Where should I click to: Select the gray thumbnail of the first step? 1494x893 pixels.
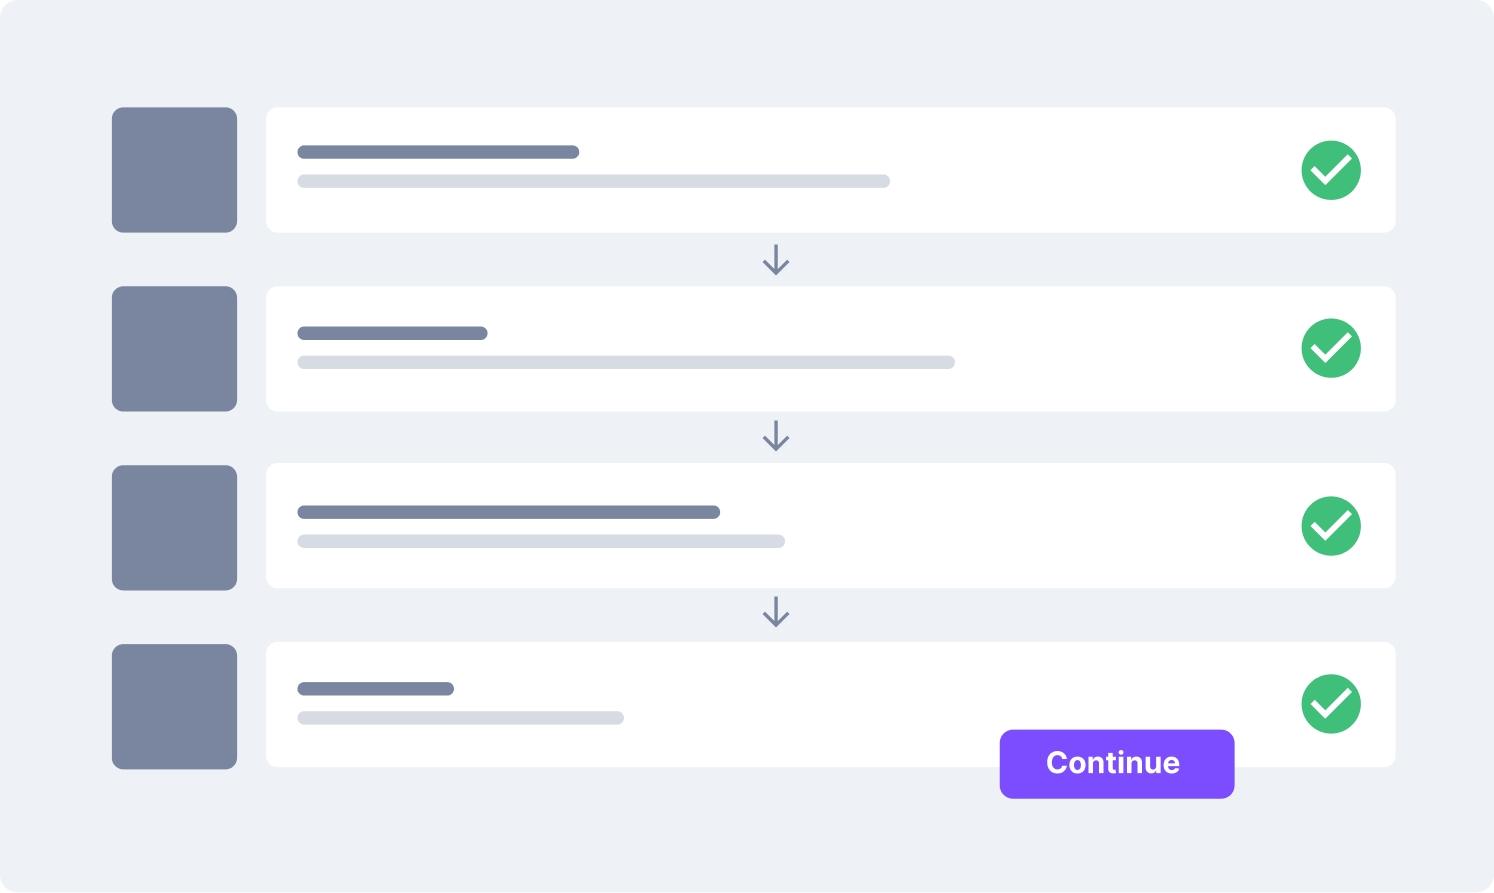click(174, 170)
